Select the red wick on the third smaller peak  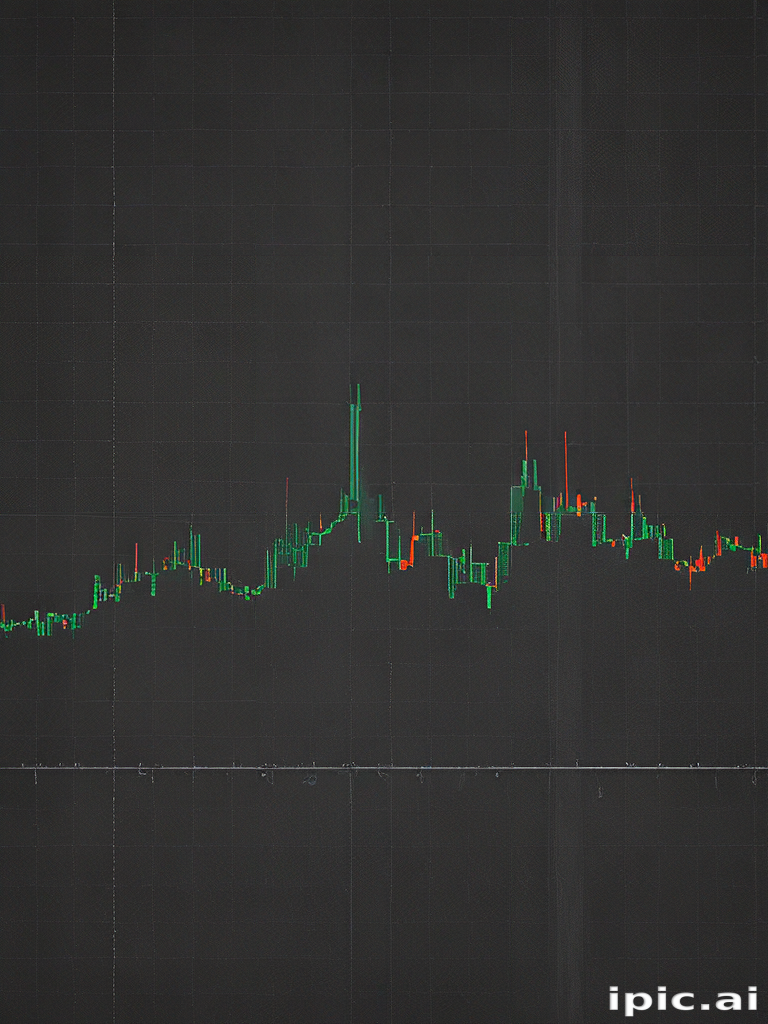pyautogui.click(x=631, y=495)
